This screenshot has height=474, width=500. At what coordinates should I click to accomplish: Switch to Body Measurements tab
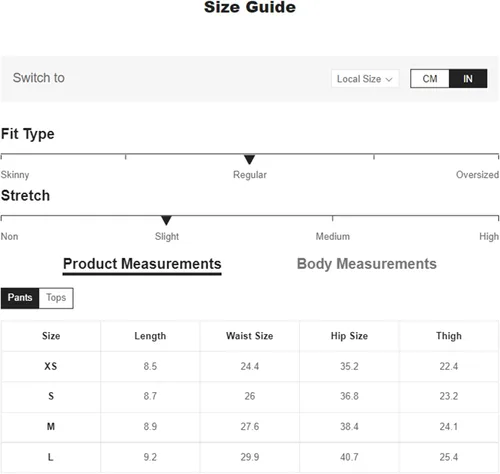tap(367, 264)
